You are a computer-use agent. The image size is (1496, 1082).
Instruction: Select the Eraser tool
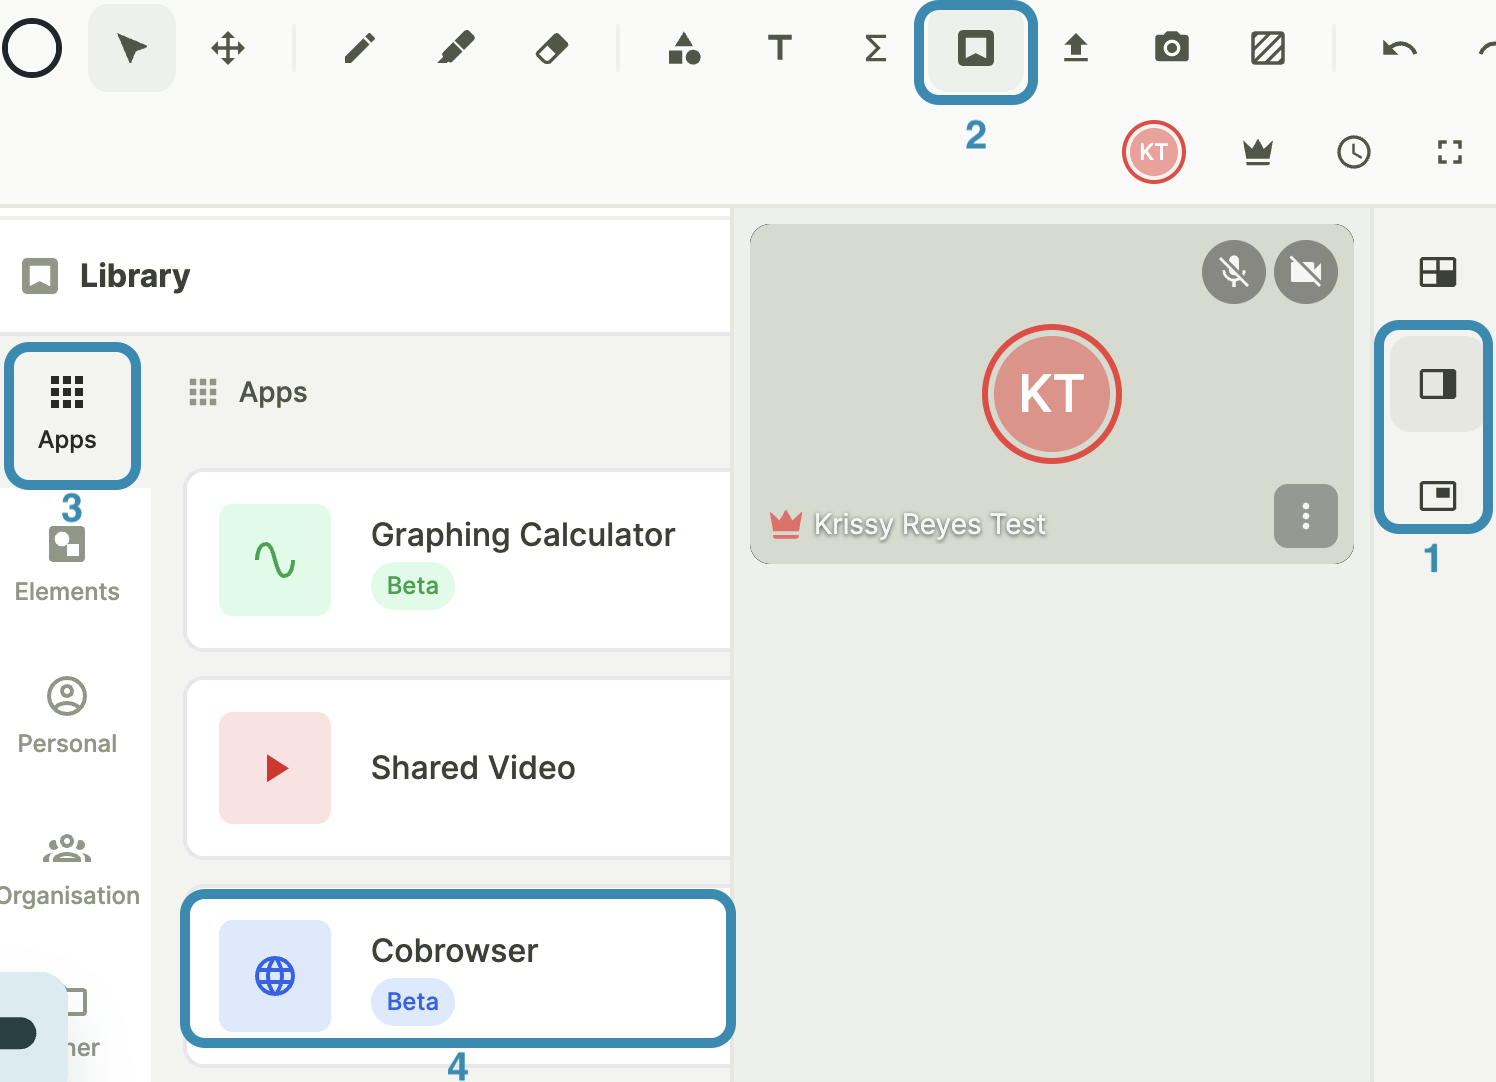552,48
